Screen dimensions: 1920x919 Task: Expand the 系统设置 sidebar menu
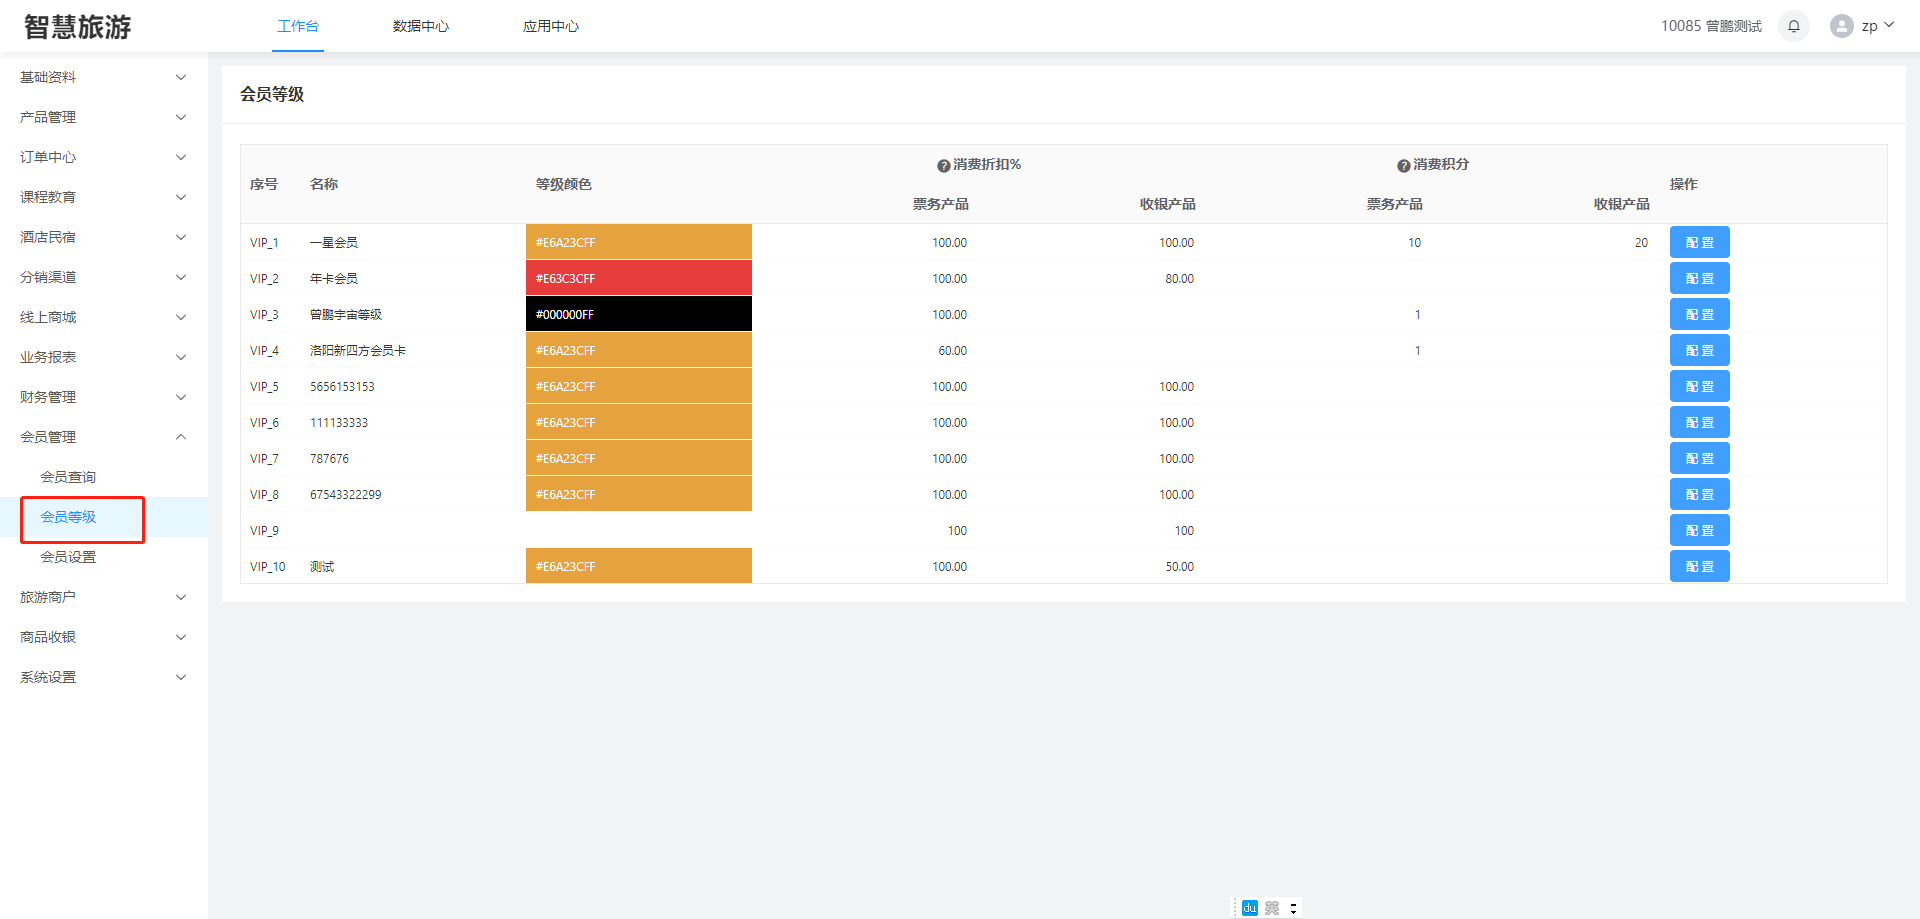point(104,677)
